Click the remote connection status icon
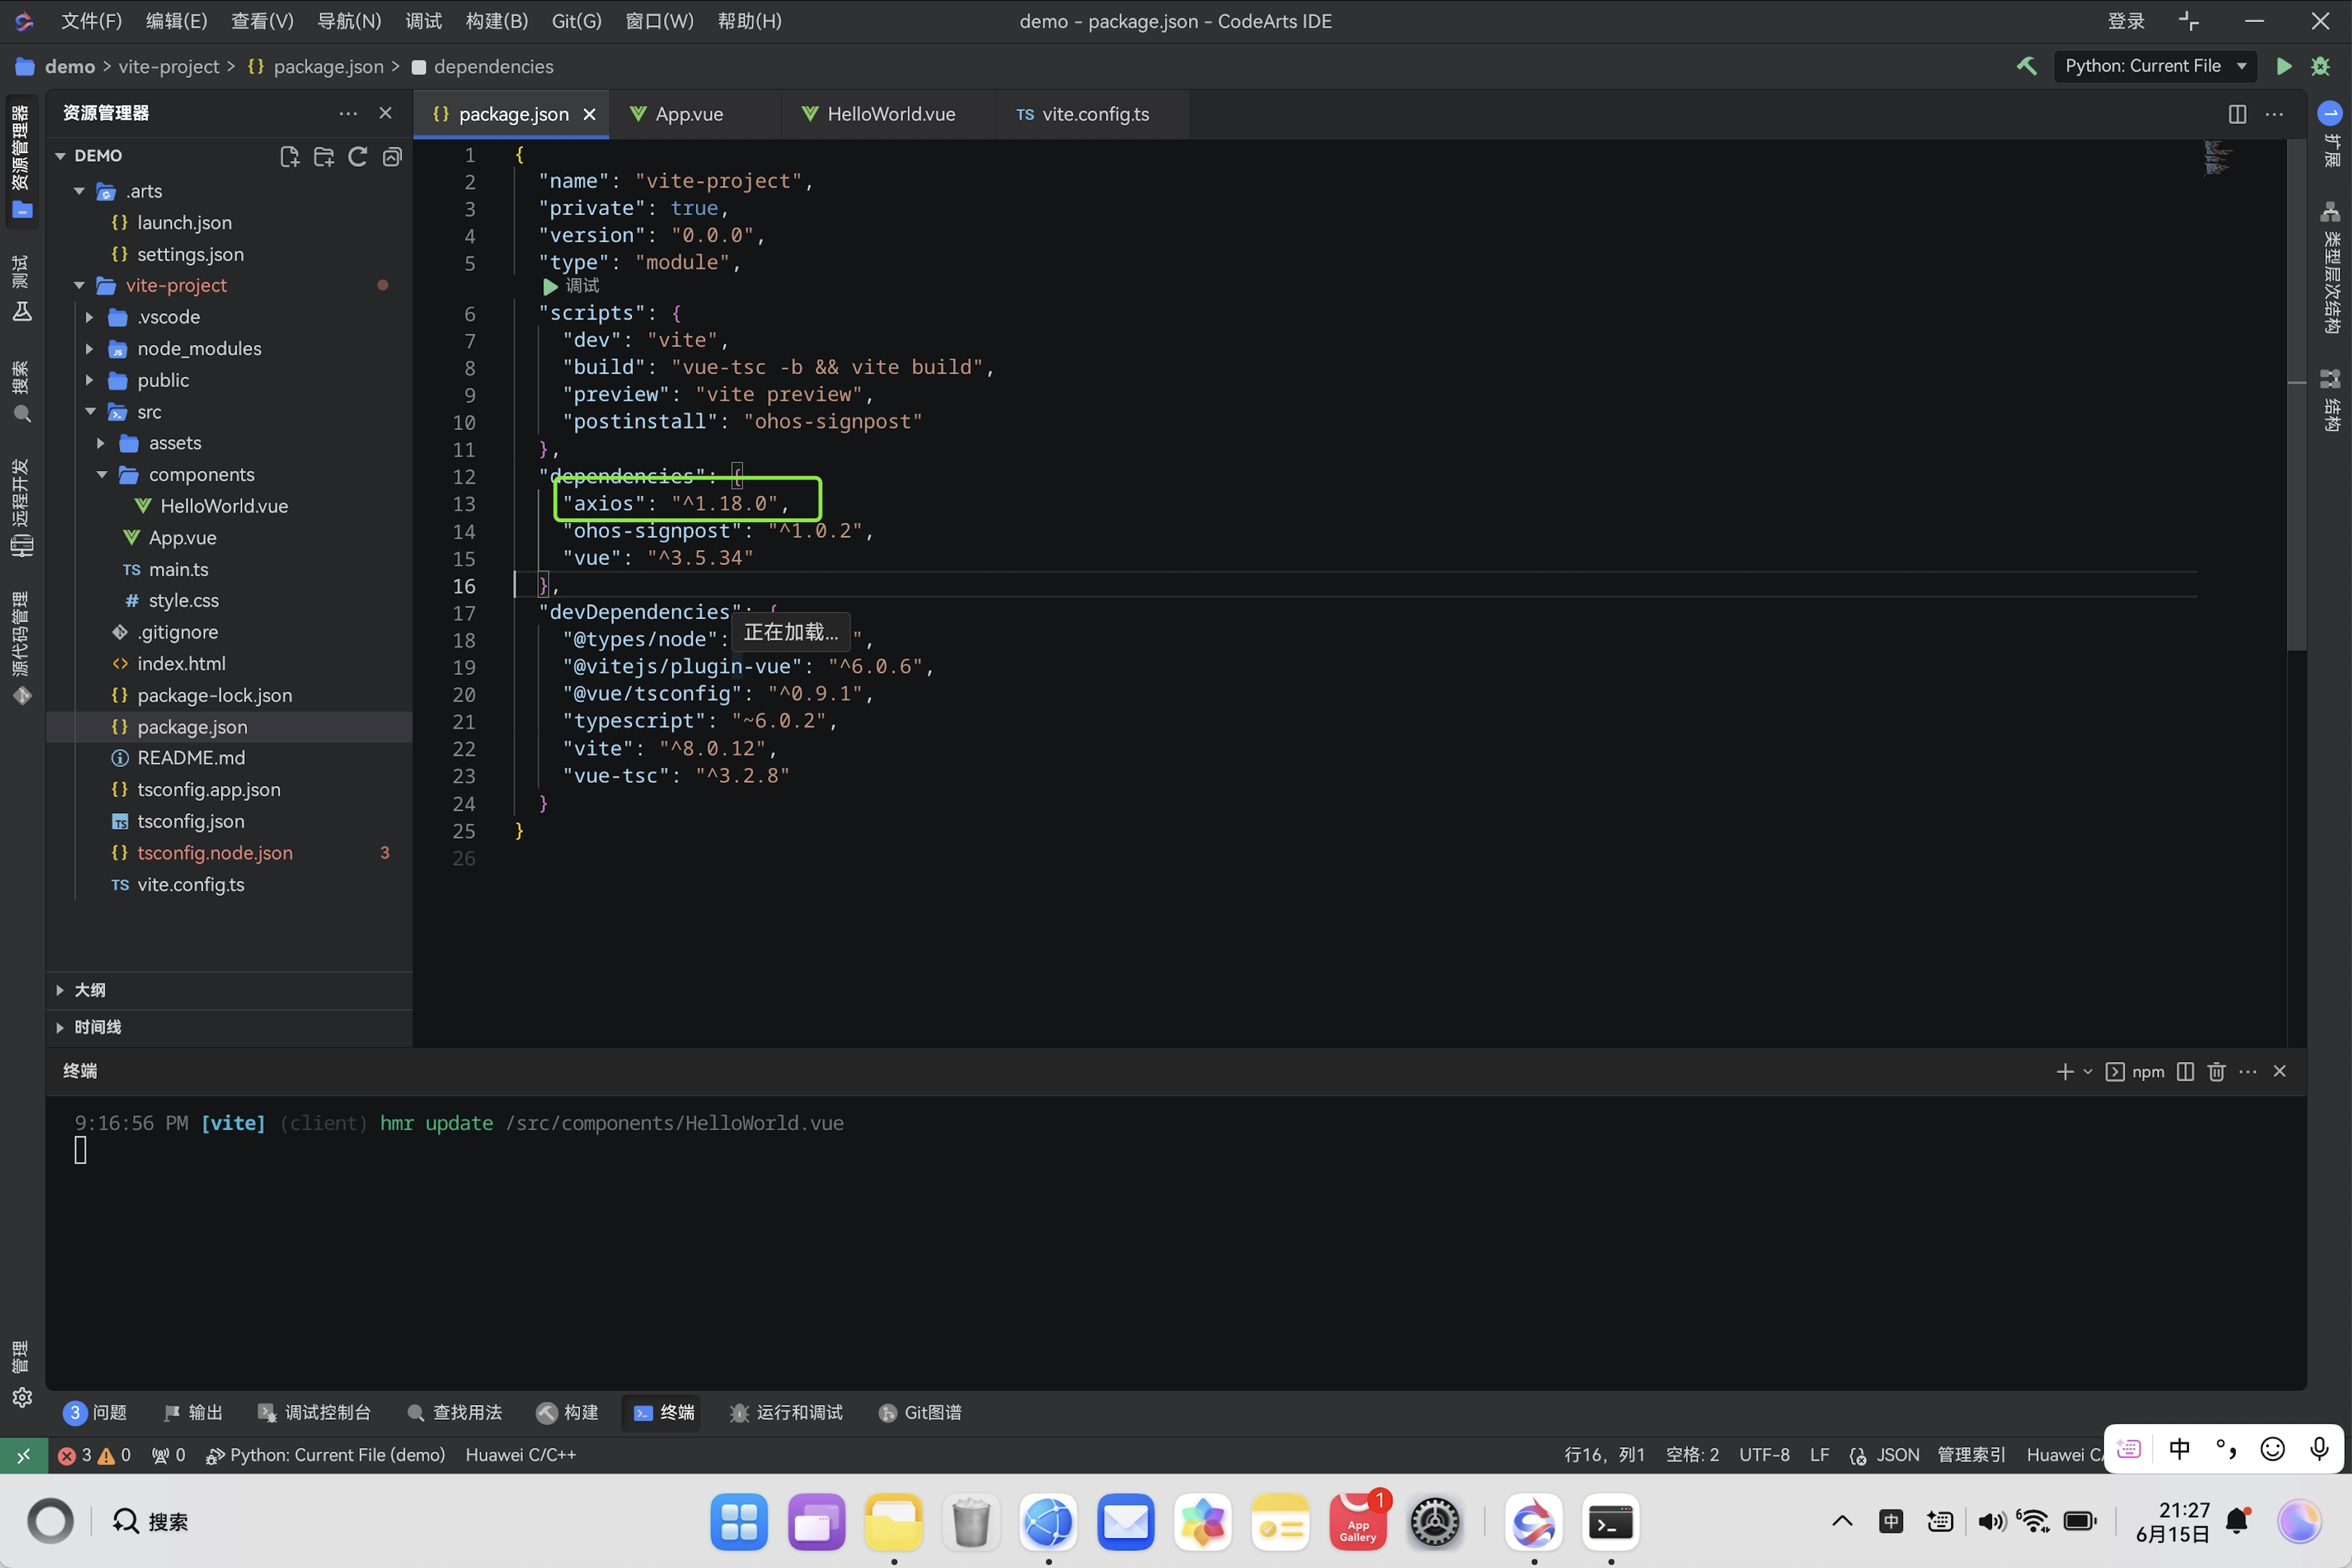This screenshot has height=1568, width=2352. pyautogui.click(x=23, y=1455)
